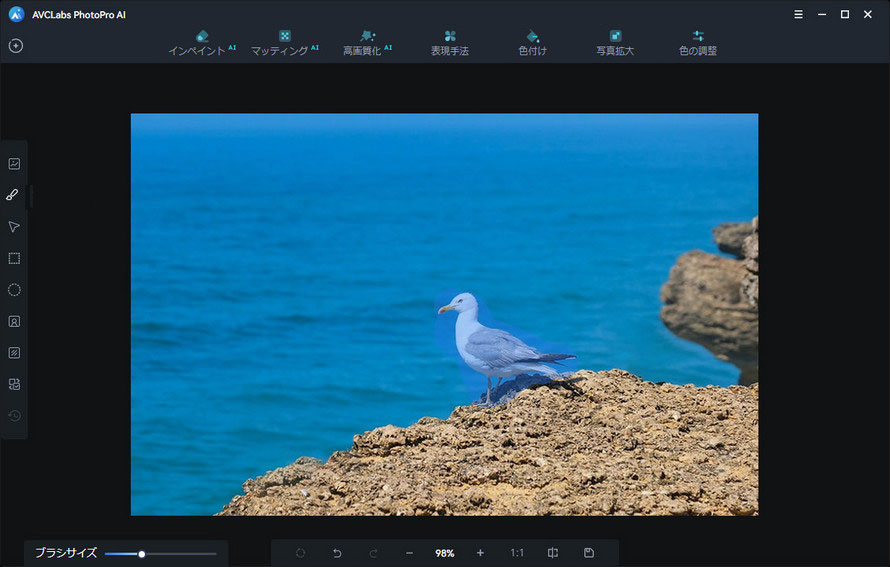Viewport: 890px width, 567px height.
Task: Click the undo arrow
Action: tap(337, 553)
